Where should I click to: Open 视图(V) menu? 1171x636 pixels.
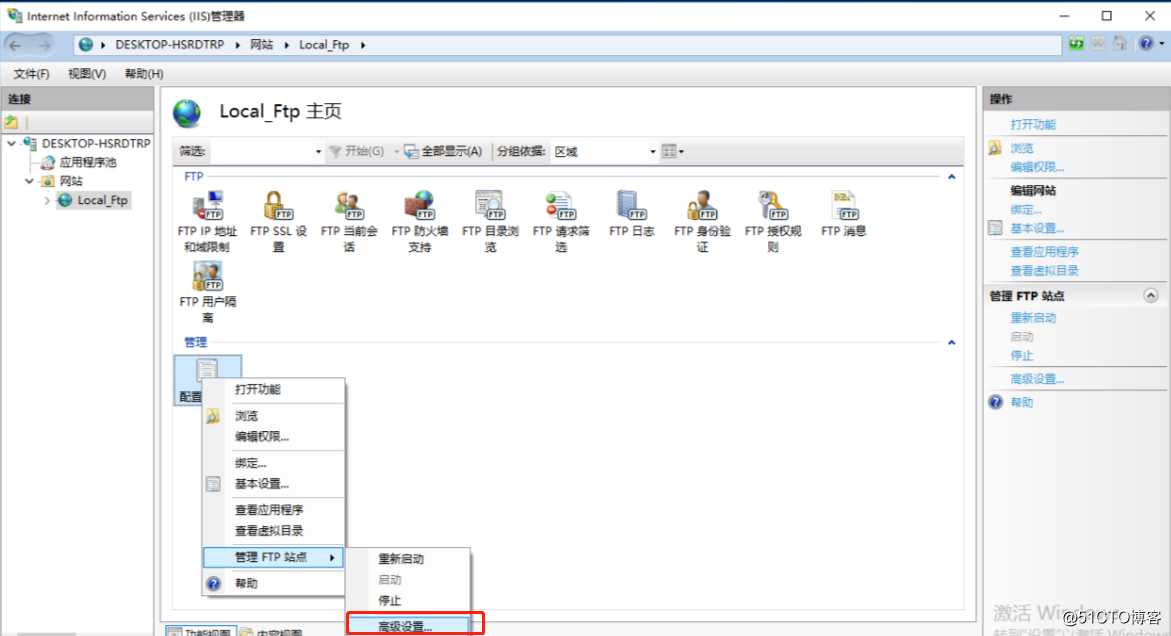coord(87,73)
